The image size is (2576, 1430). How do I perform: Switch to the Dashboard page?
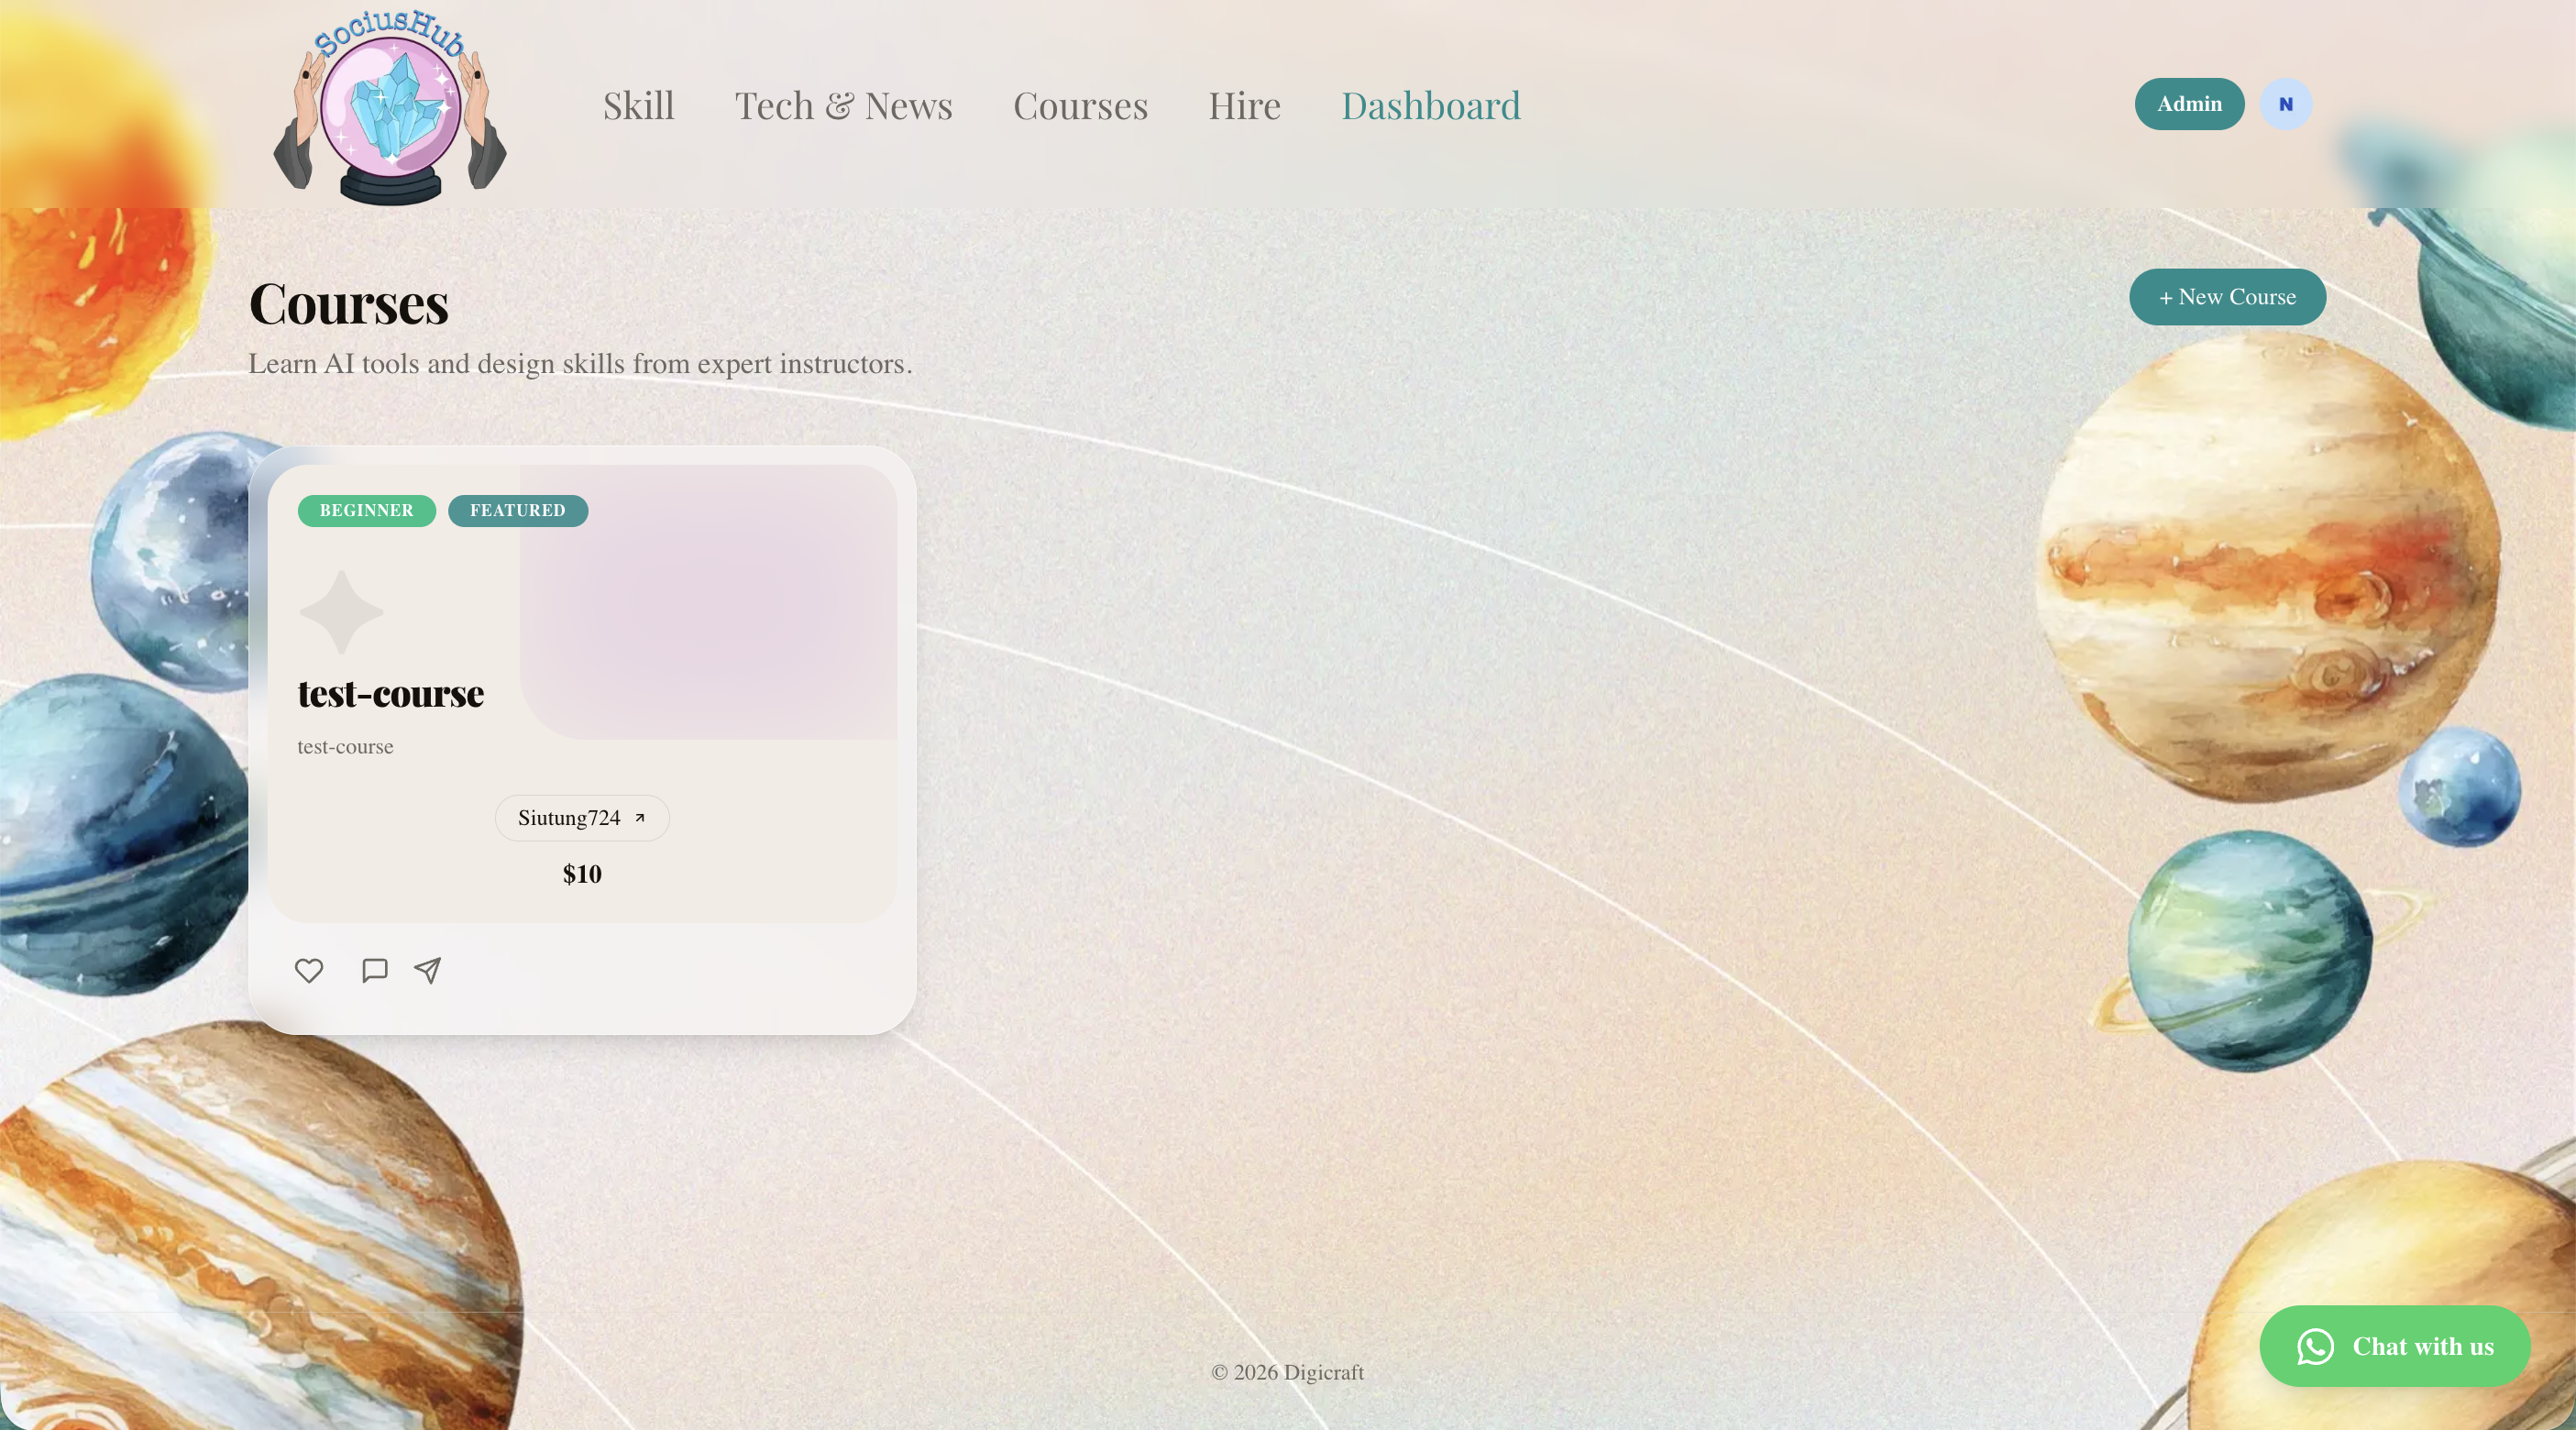(x=1430, y=105)
